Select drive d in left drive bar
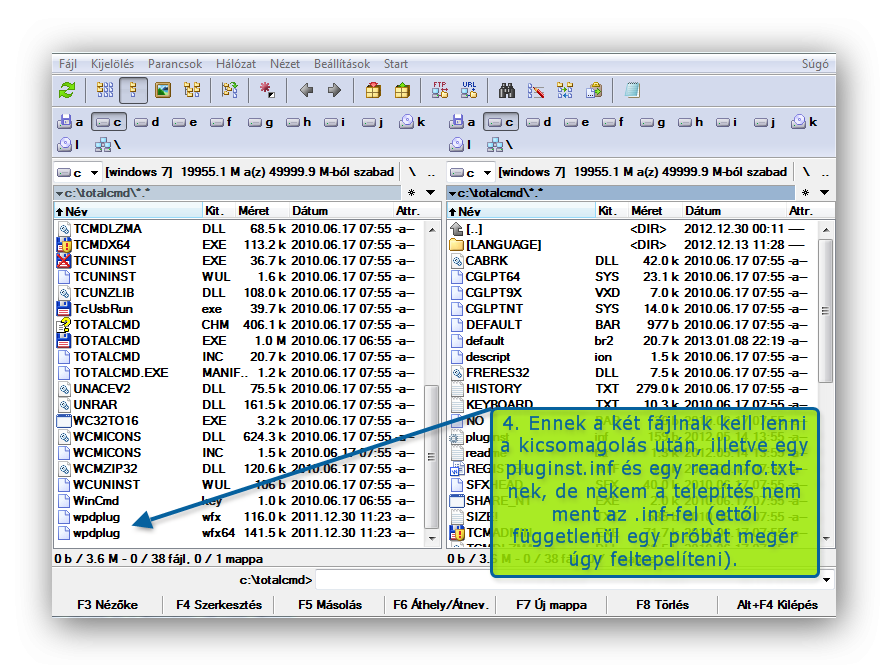Screen dimensions: 888x670 [x=147, y=122]
